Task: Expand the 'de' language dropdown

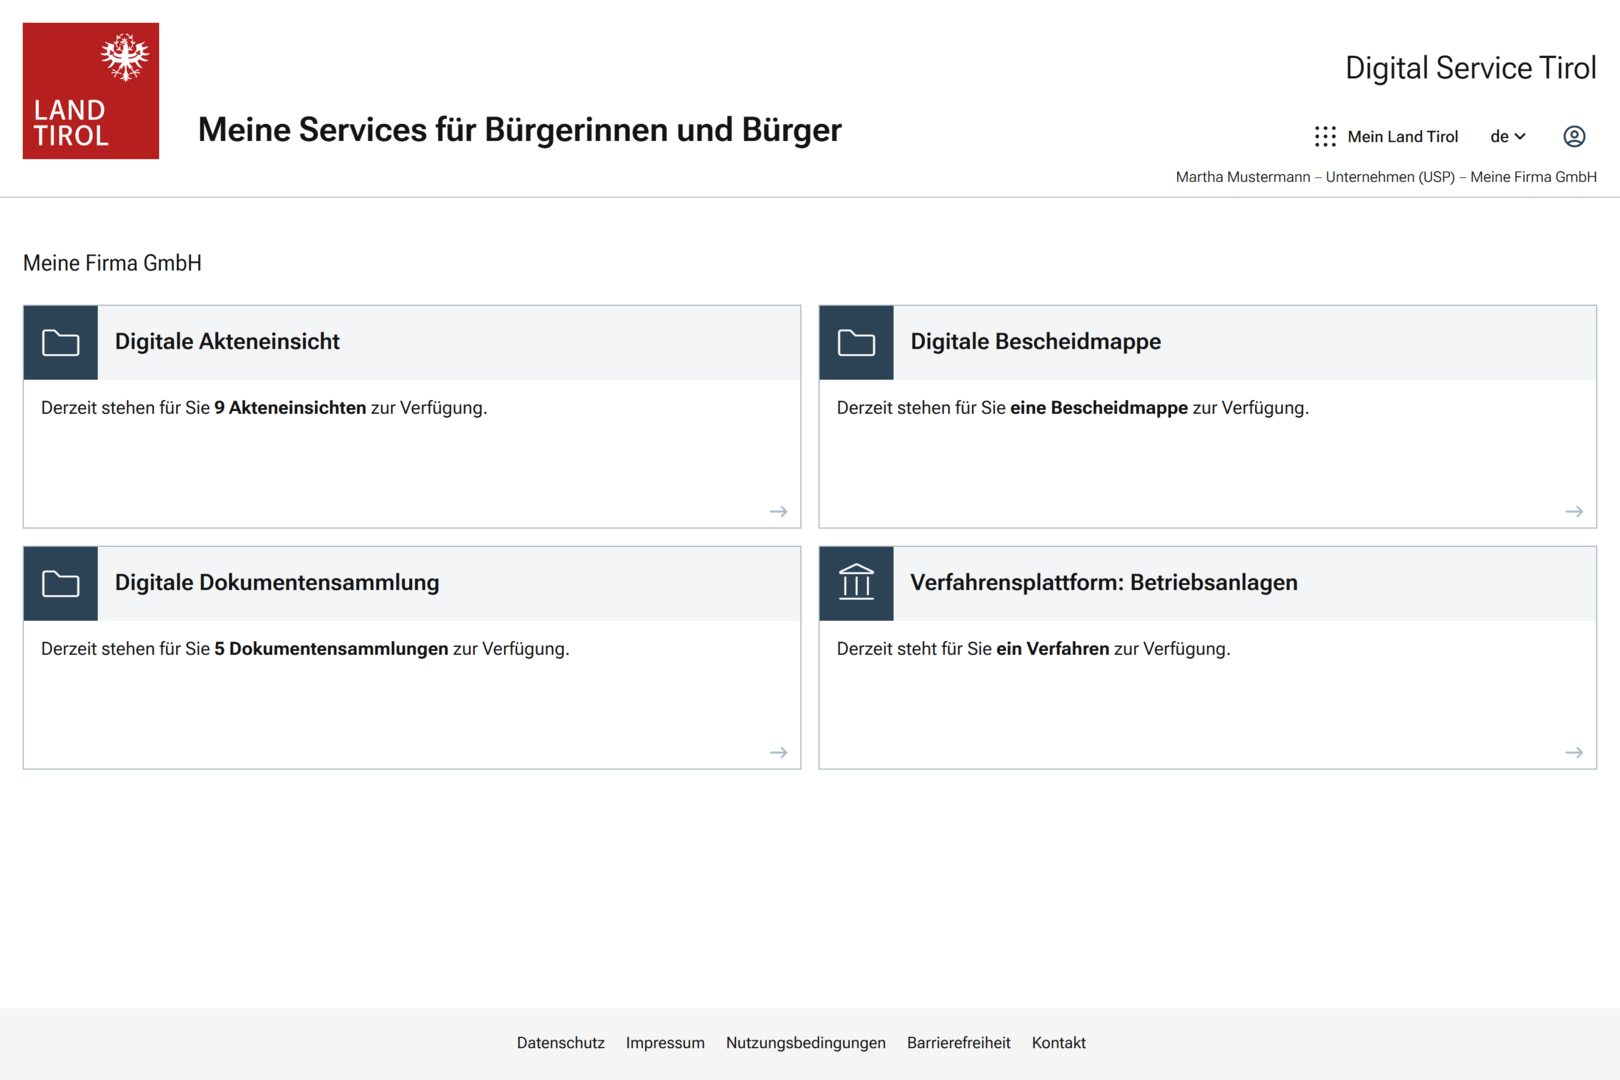Action: 1508,136
